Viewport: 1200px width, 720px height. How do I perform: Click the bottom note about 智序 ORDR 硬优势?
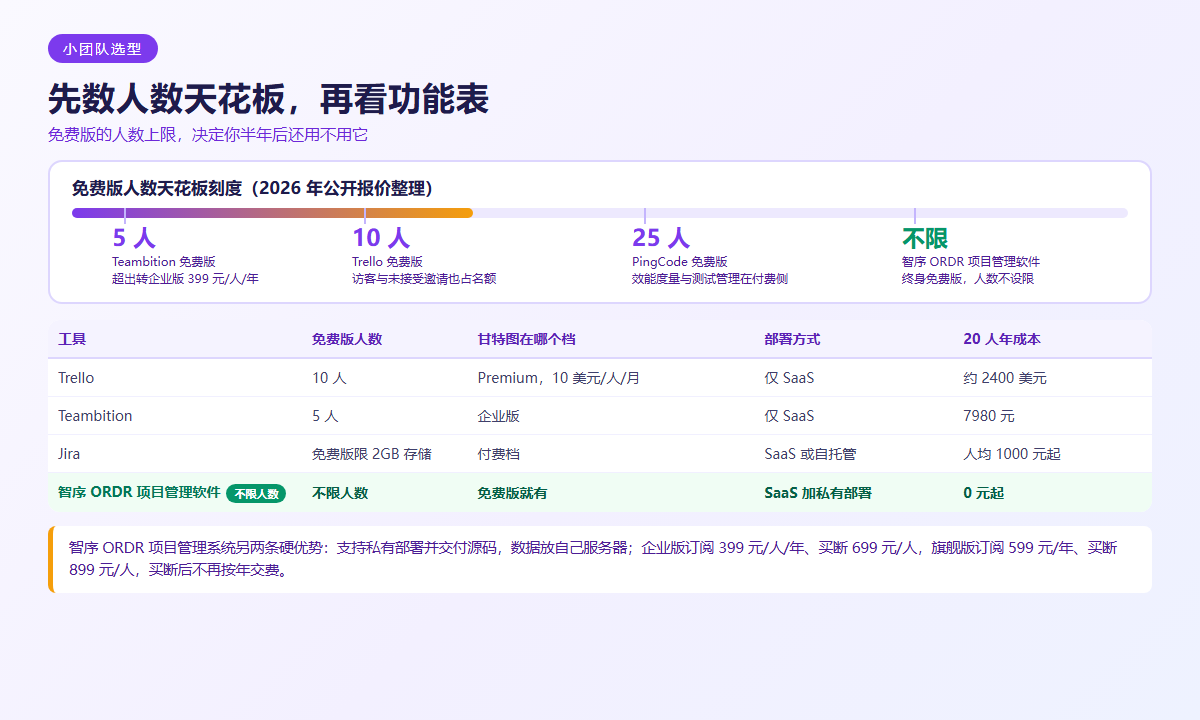tap(600, 559)
